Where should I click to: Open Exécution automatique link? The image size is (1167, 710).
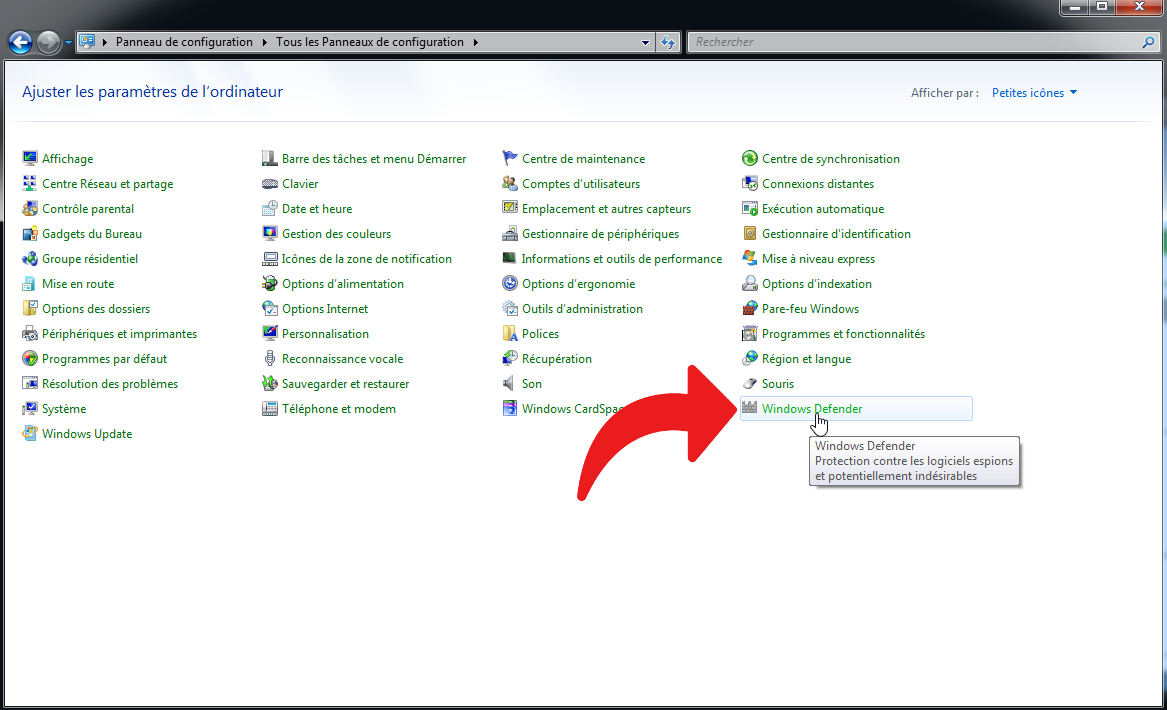pyautogui.click(x=822, y=208)
